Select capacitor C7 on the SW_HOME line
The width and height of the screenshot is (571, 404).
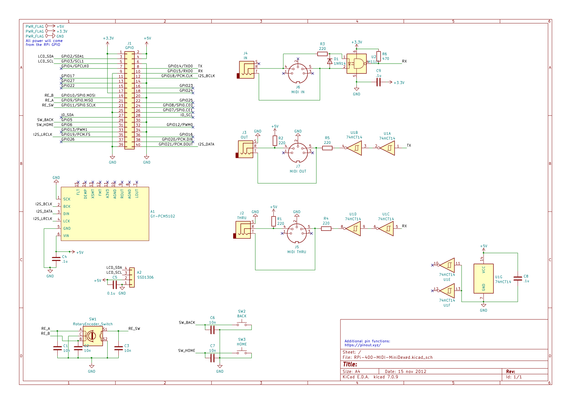[x=212, y=358]
